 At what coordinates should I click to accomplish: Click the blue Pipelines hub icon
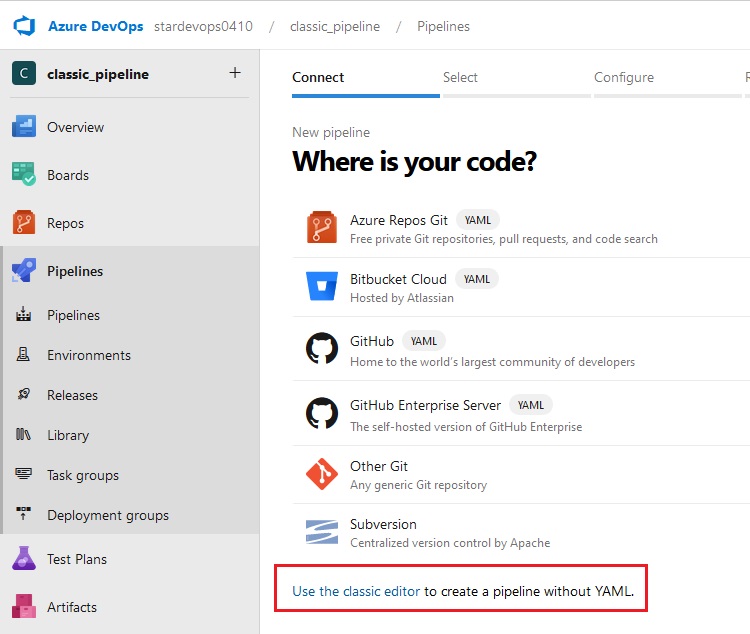(24, 270)
